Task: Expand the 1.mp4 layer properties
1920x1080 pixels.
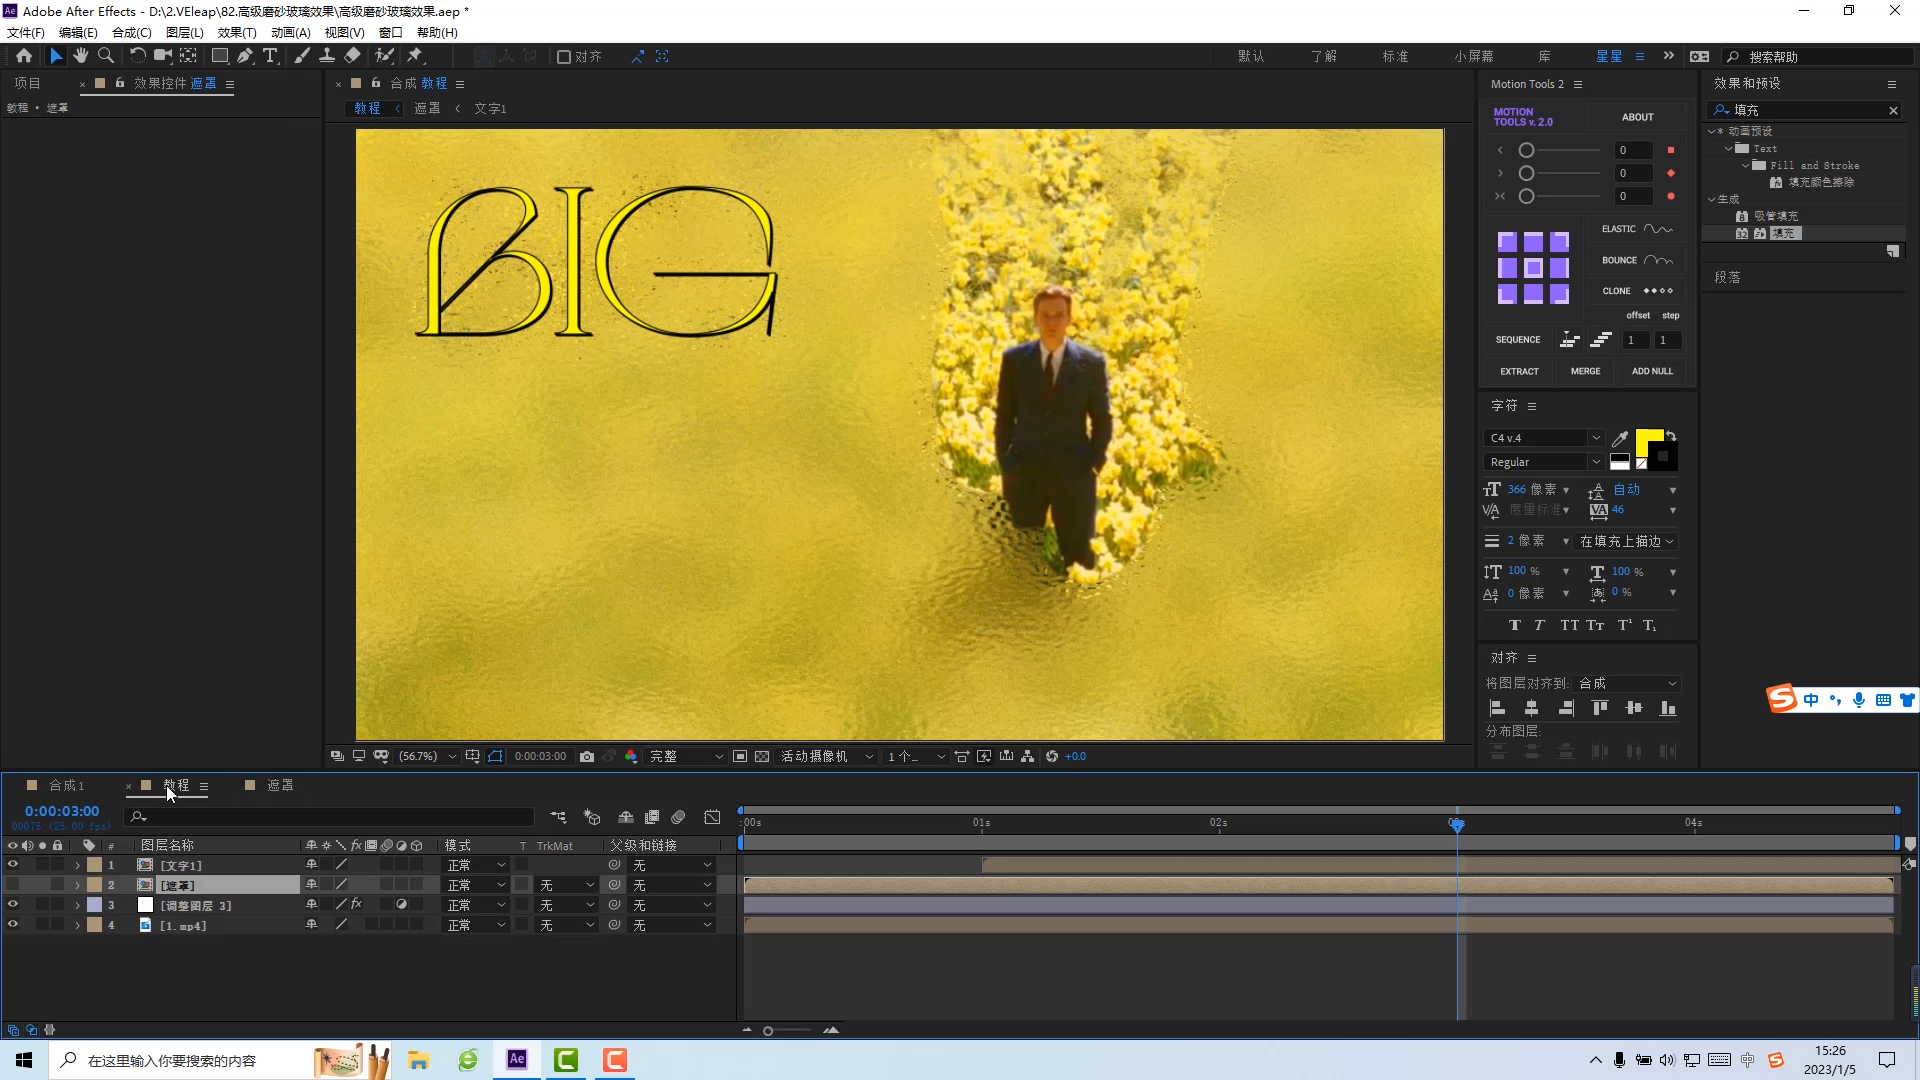Action: pyautogui.click(x=77, y=925)
